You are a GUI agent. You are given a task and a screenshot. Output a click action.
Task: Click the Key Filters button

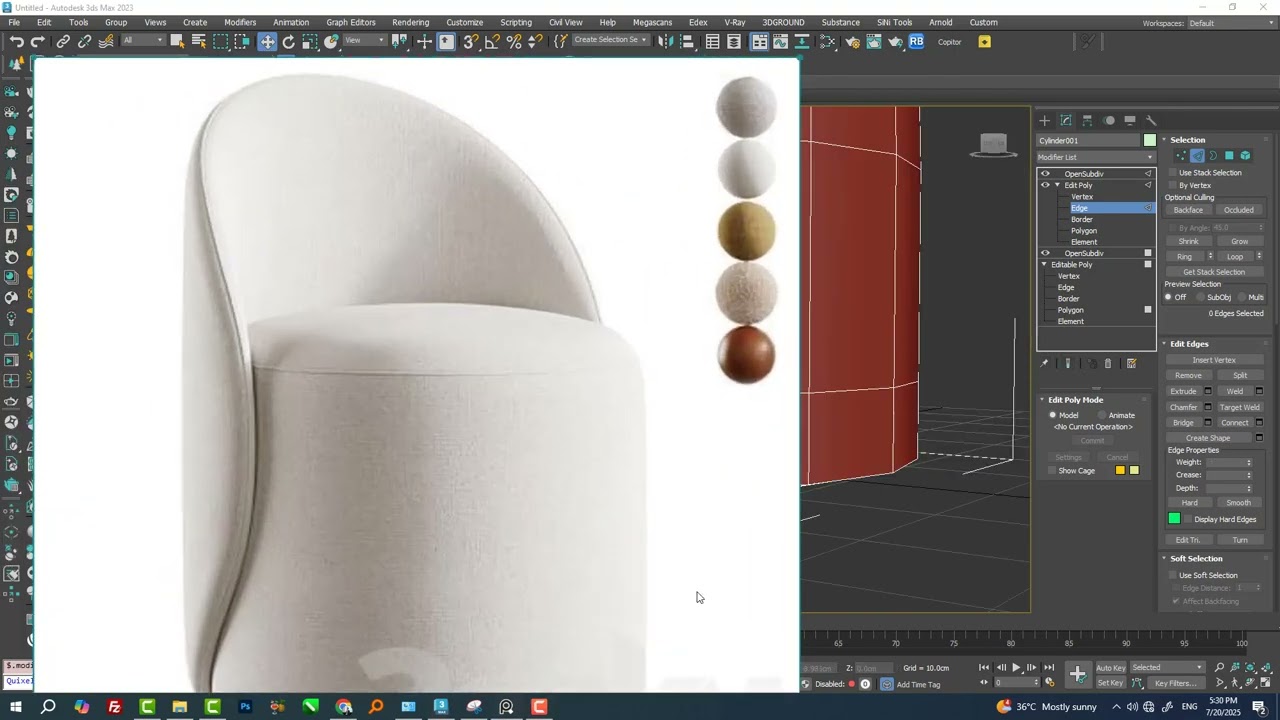(1175, 683)
